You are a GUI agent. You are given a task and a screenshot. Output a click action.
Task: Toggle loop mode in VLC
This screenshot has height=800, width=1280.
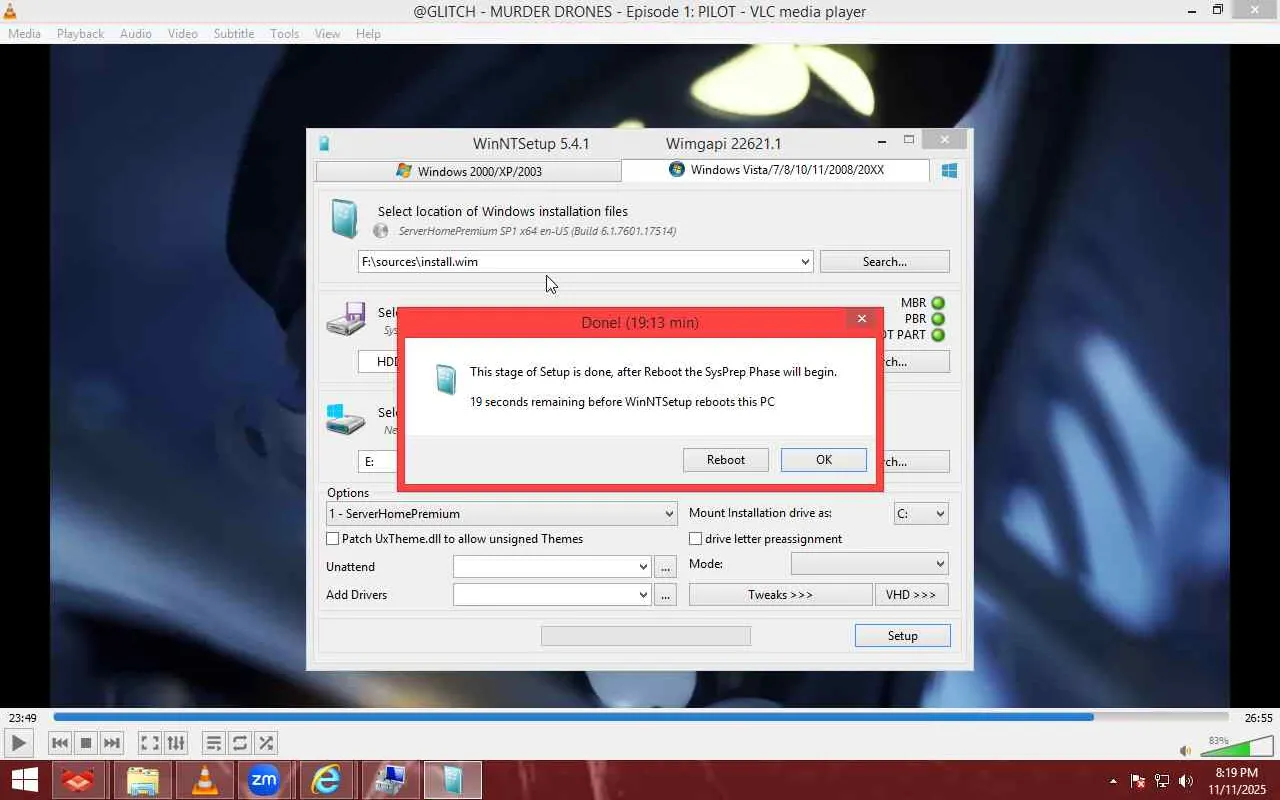coord(240,743)
